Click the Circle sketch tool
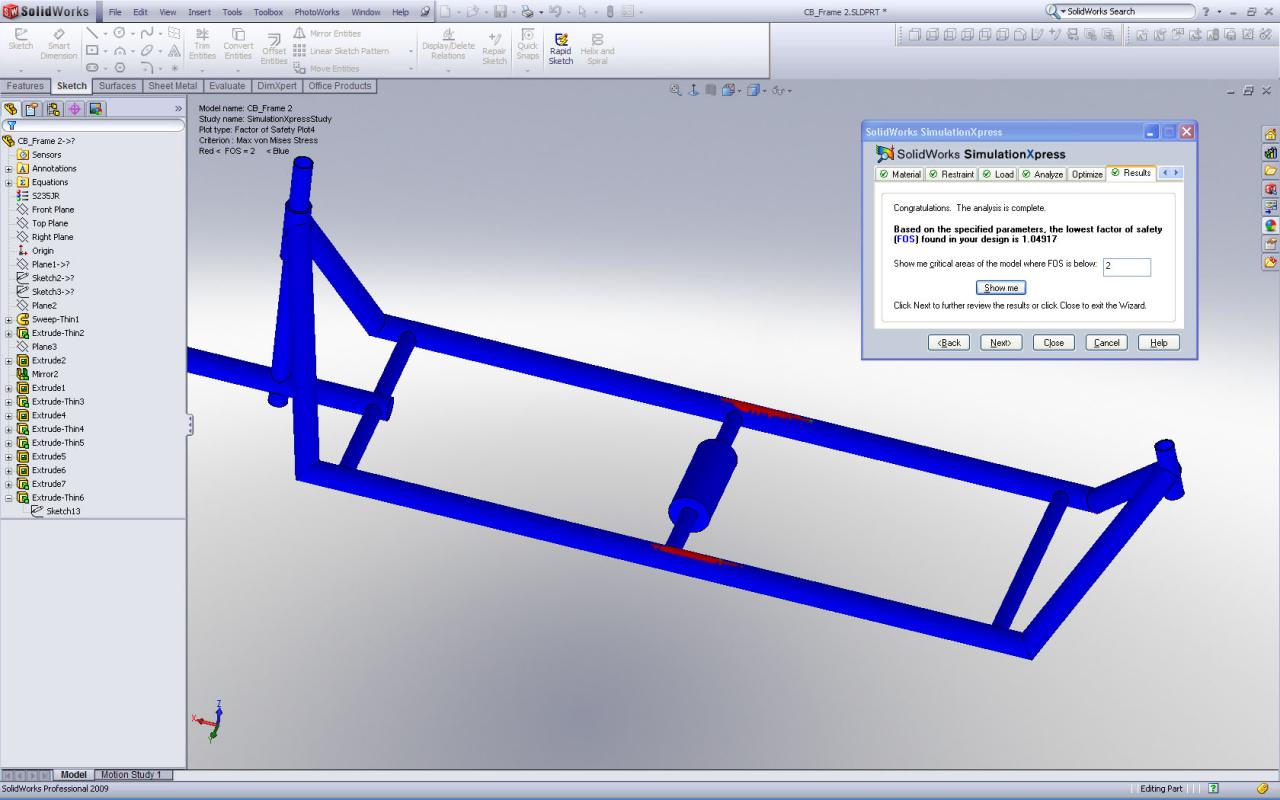The width and height of the screenshot is (1280, 800). point(119,34)
